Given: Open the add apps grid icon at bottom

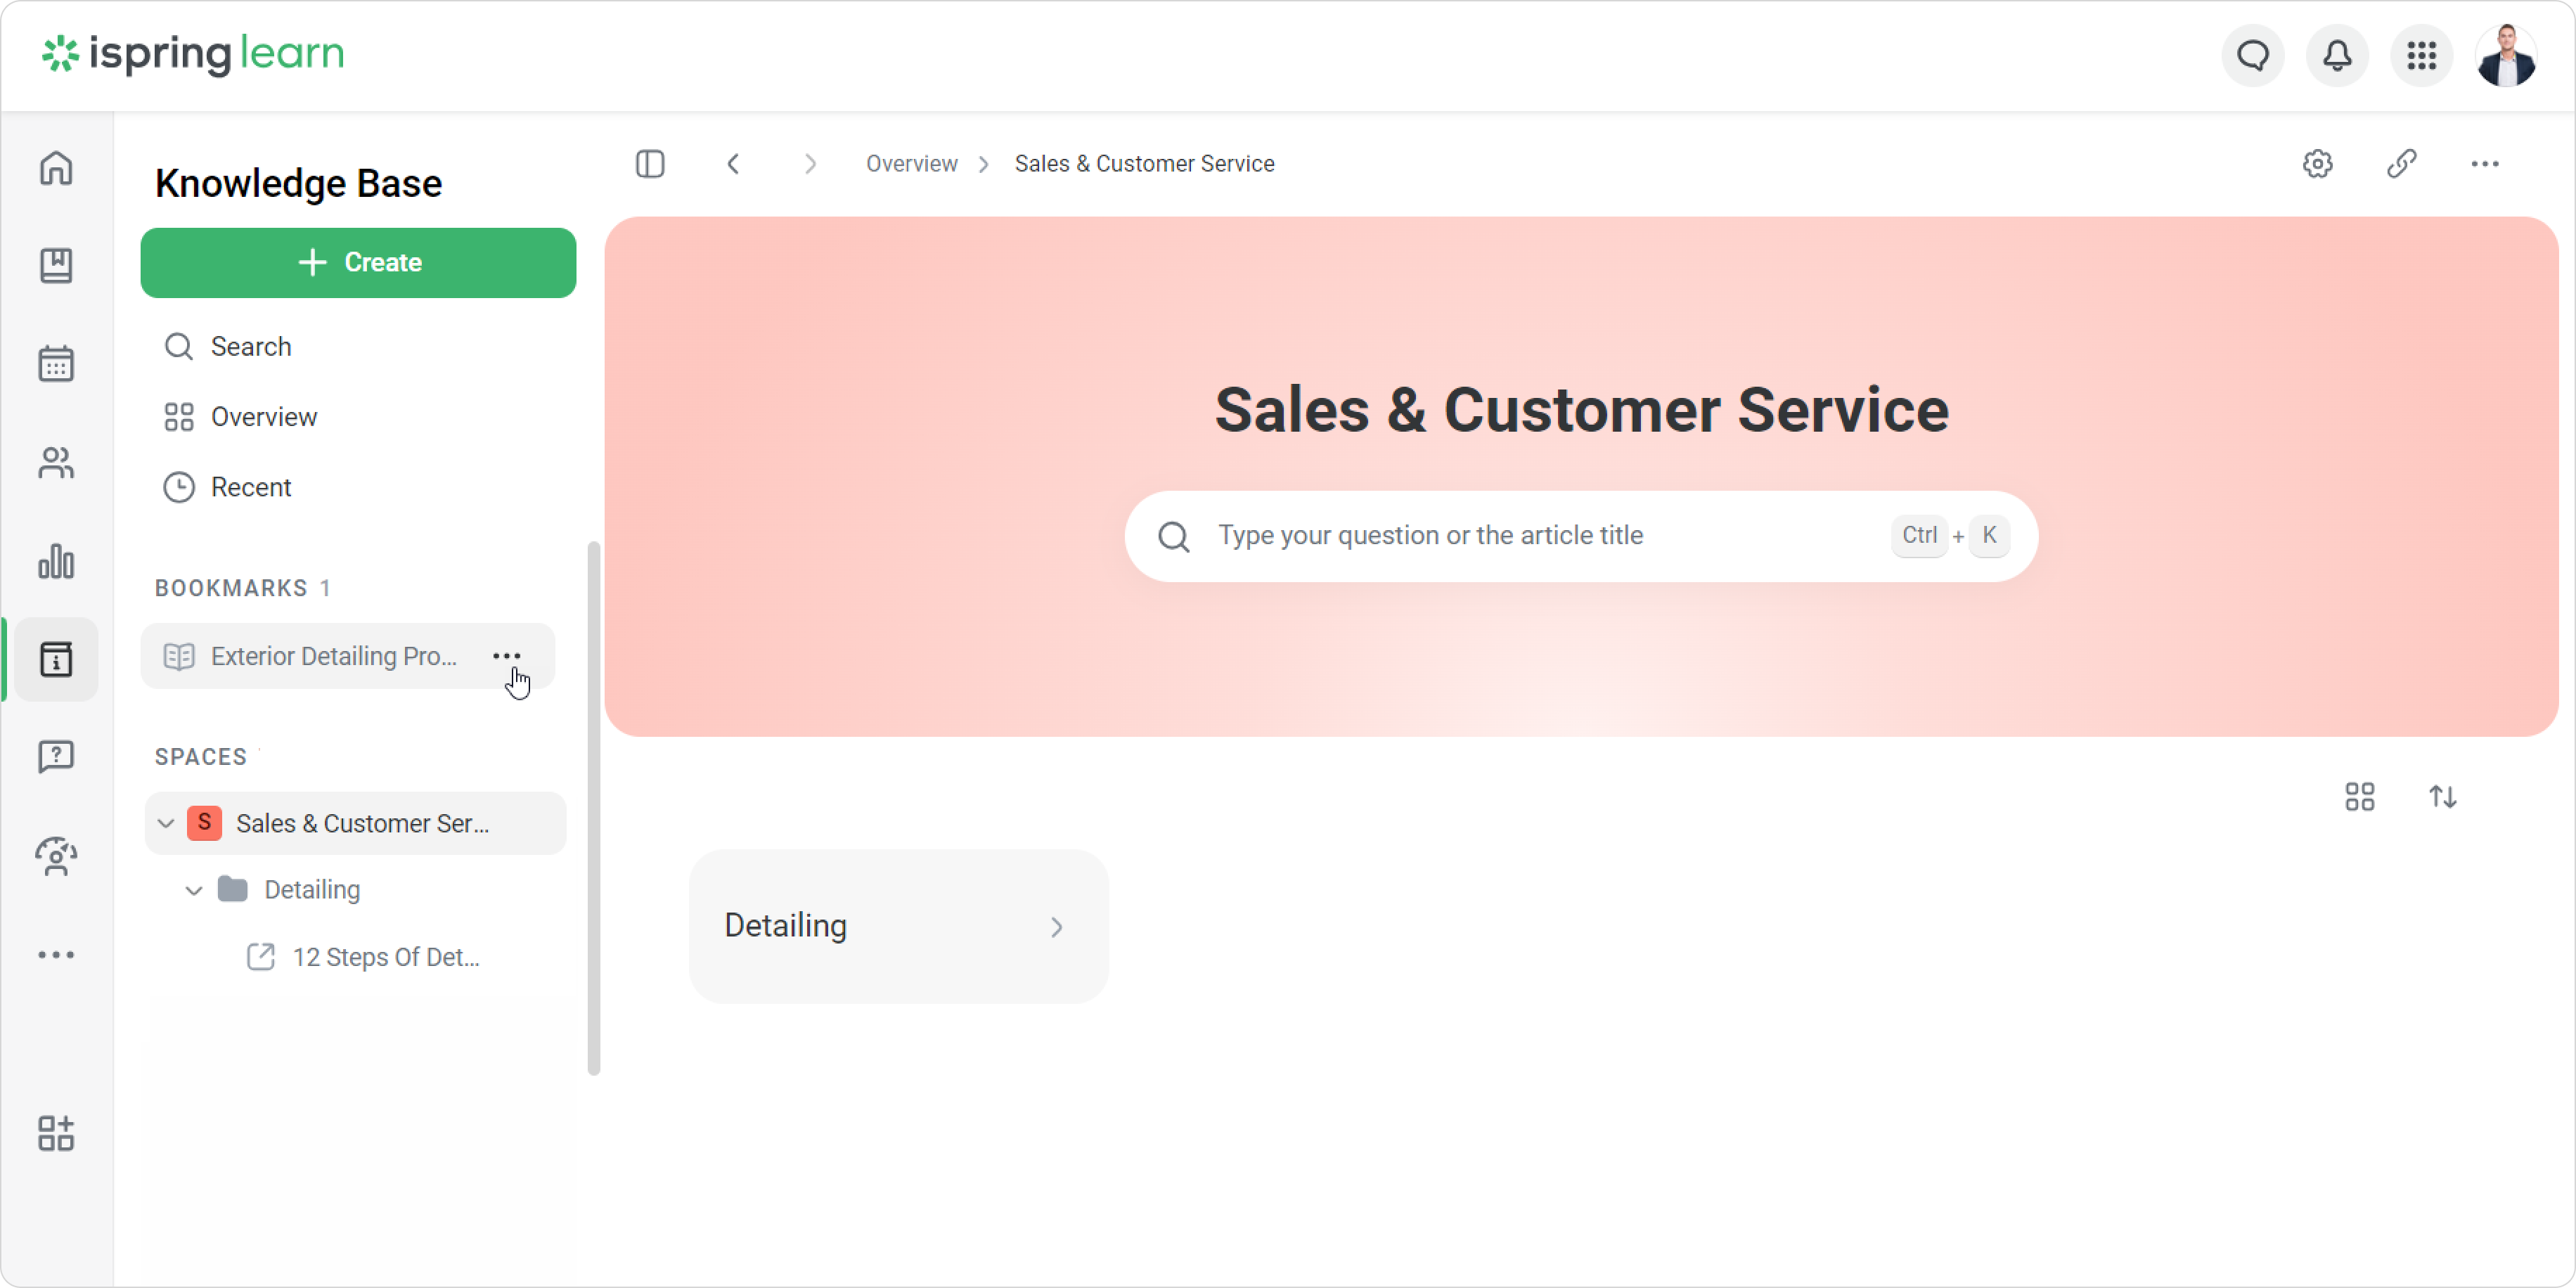Looking at the screenshot, I should click(56, 1133).
